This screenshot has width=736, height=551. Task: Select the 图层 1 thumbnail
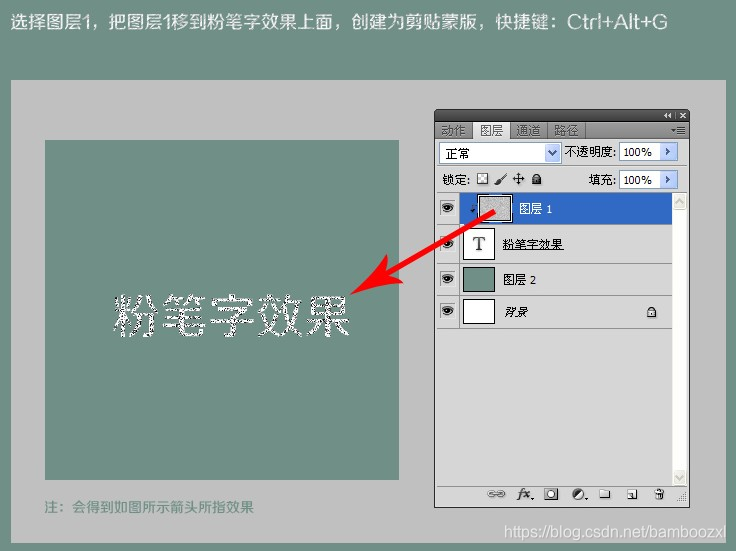click(x=495, y=208)
